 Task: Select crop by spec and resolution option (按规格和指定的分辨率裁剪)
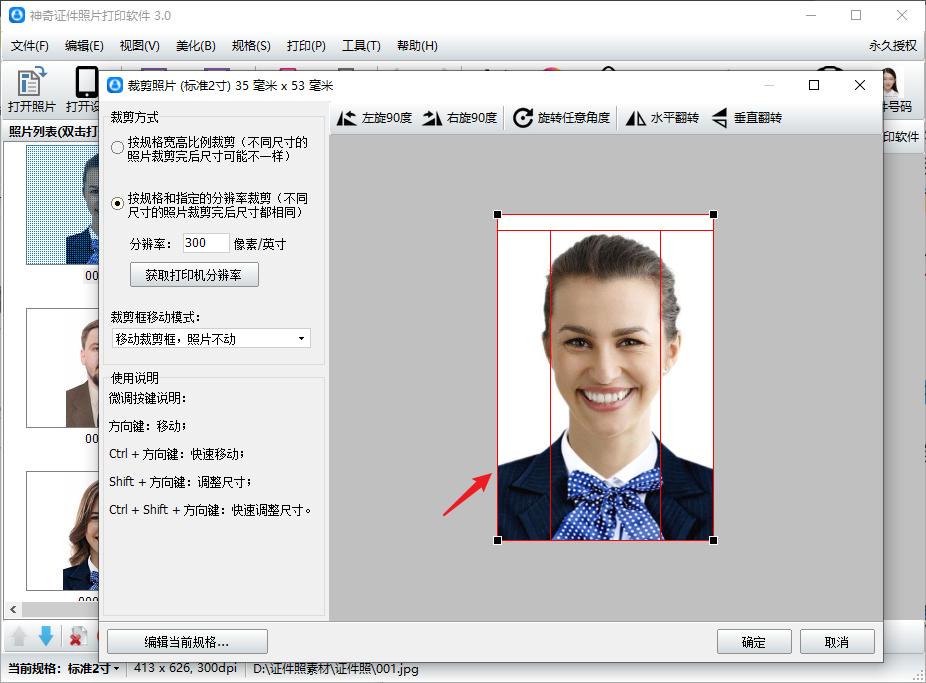click(118, 203)
